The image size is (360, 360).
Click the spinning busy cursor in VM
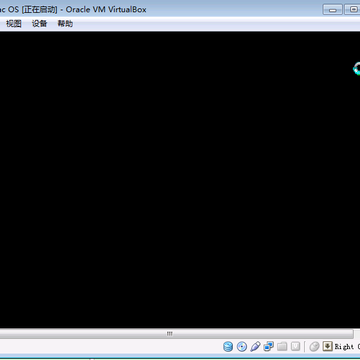point(357,69)
